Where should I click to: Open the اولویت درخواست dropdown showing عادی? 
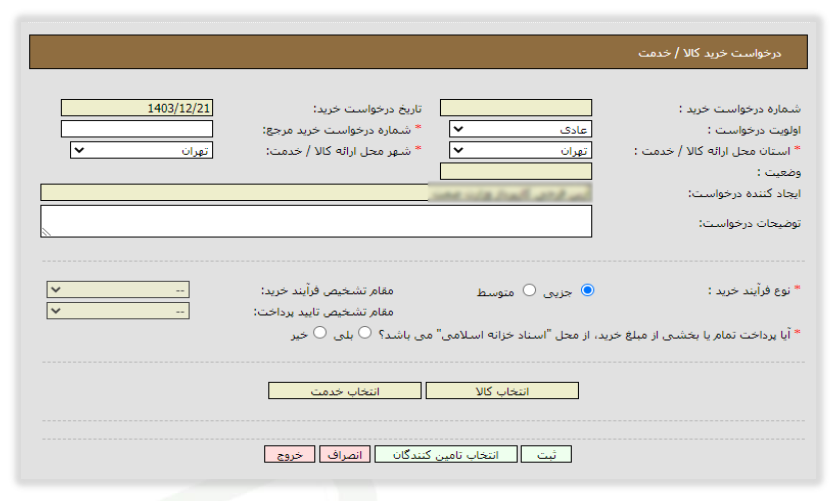click(521, 129)
